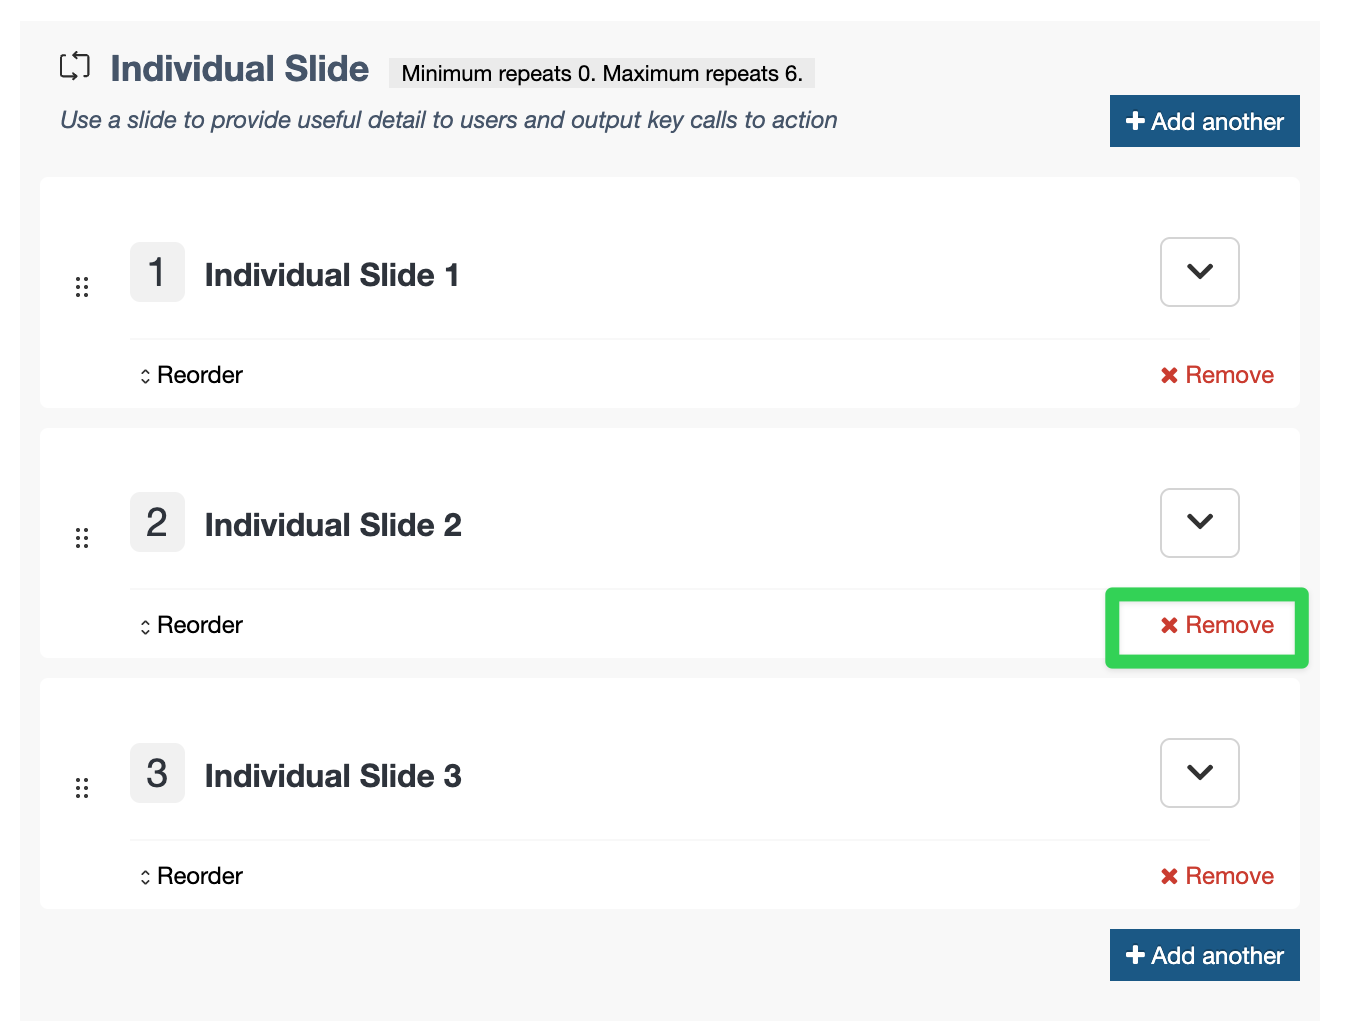Remove Individual Slide 2
The image size is (1352, 1034).
[1217, 626]
